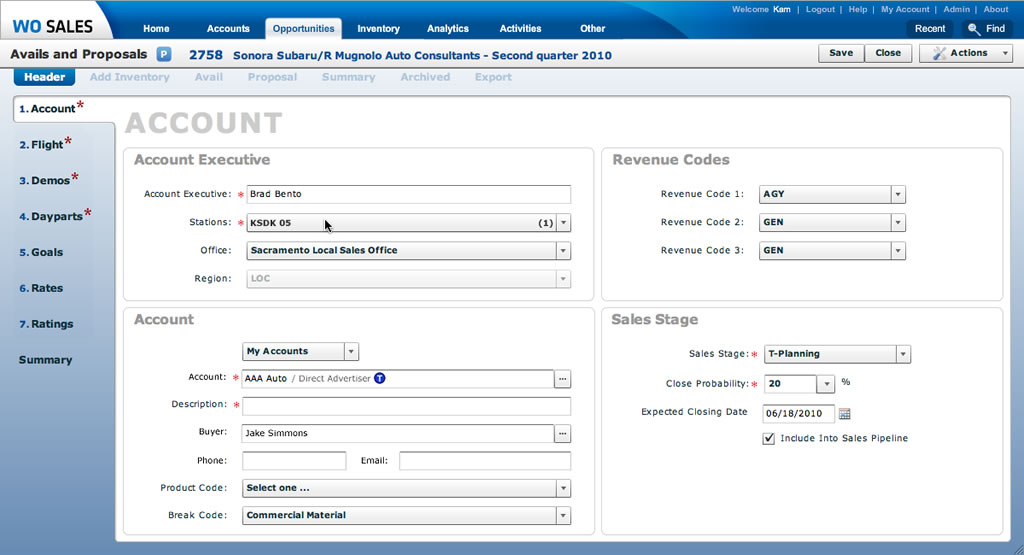
Task: Toggle Include Into Sales Pipeline checkbox
Action: pyautogui.click(x=768, y=438)
